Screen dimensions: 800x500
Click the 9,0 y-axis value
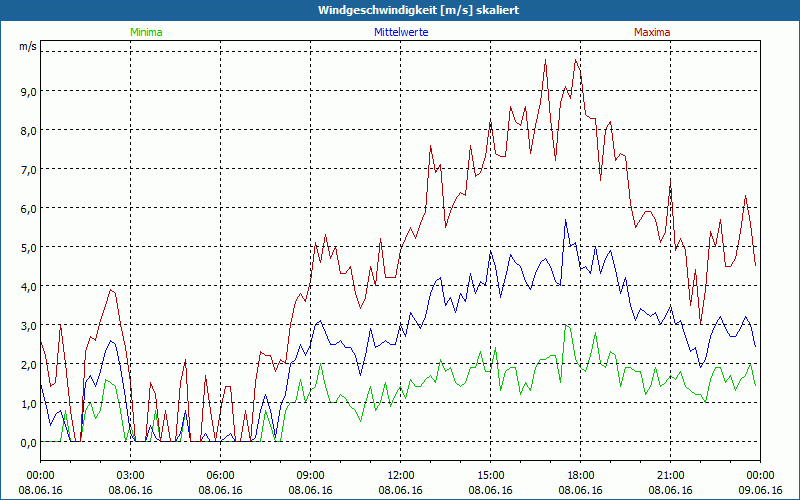pos(29,92)
